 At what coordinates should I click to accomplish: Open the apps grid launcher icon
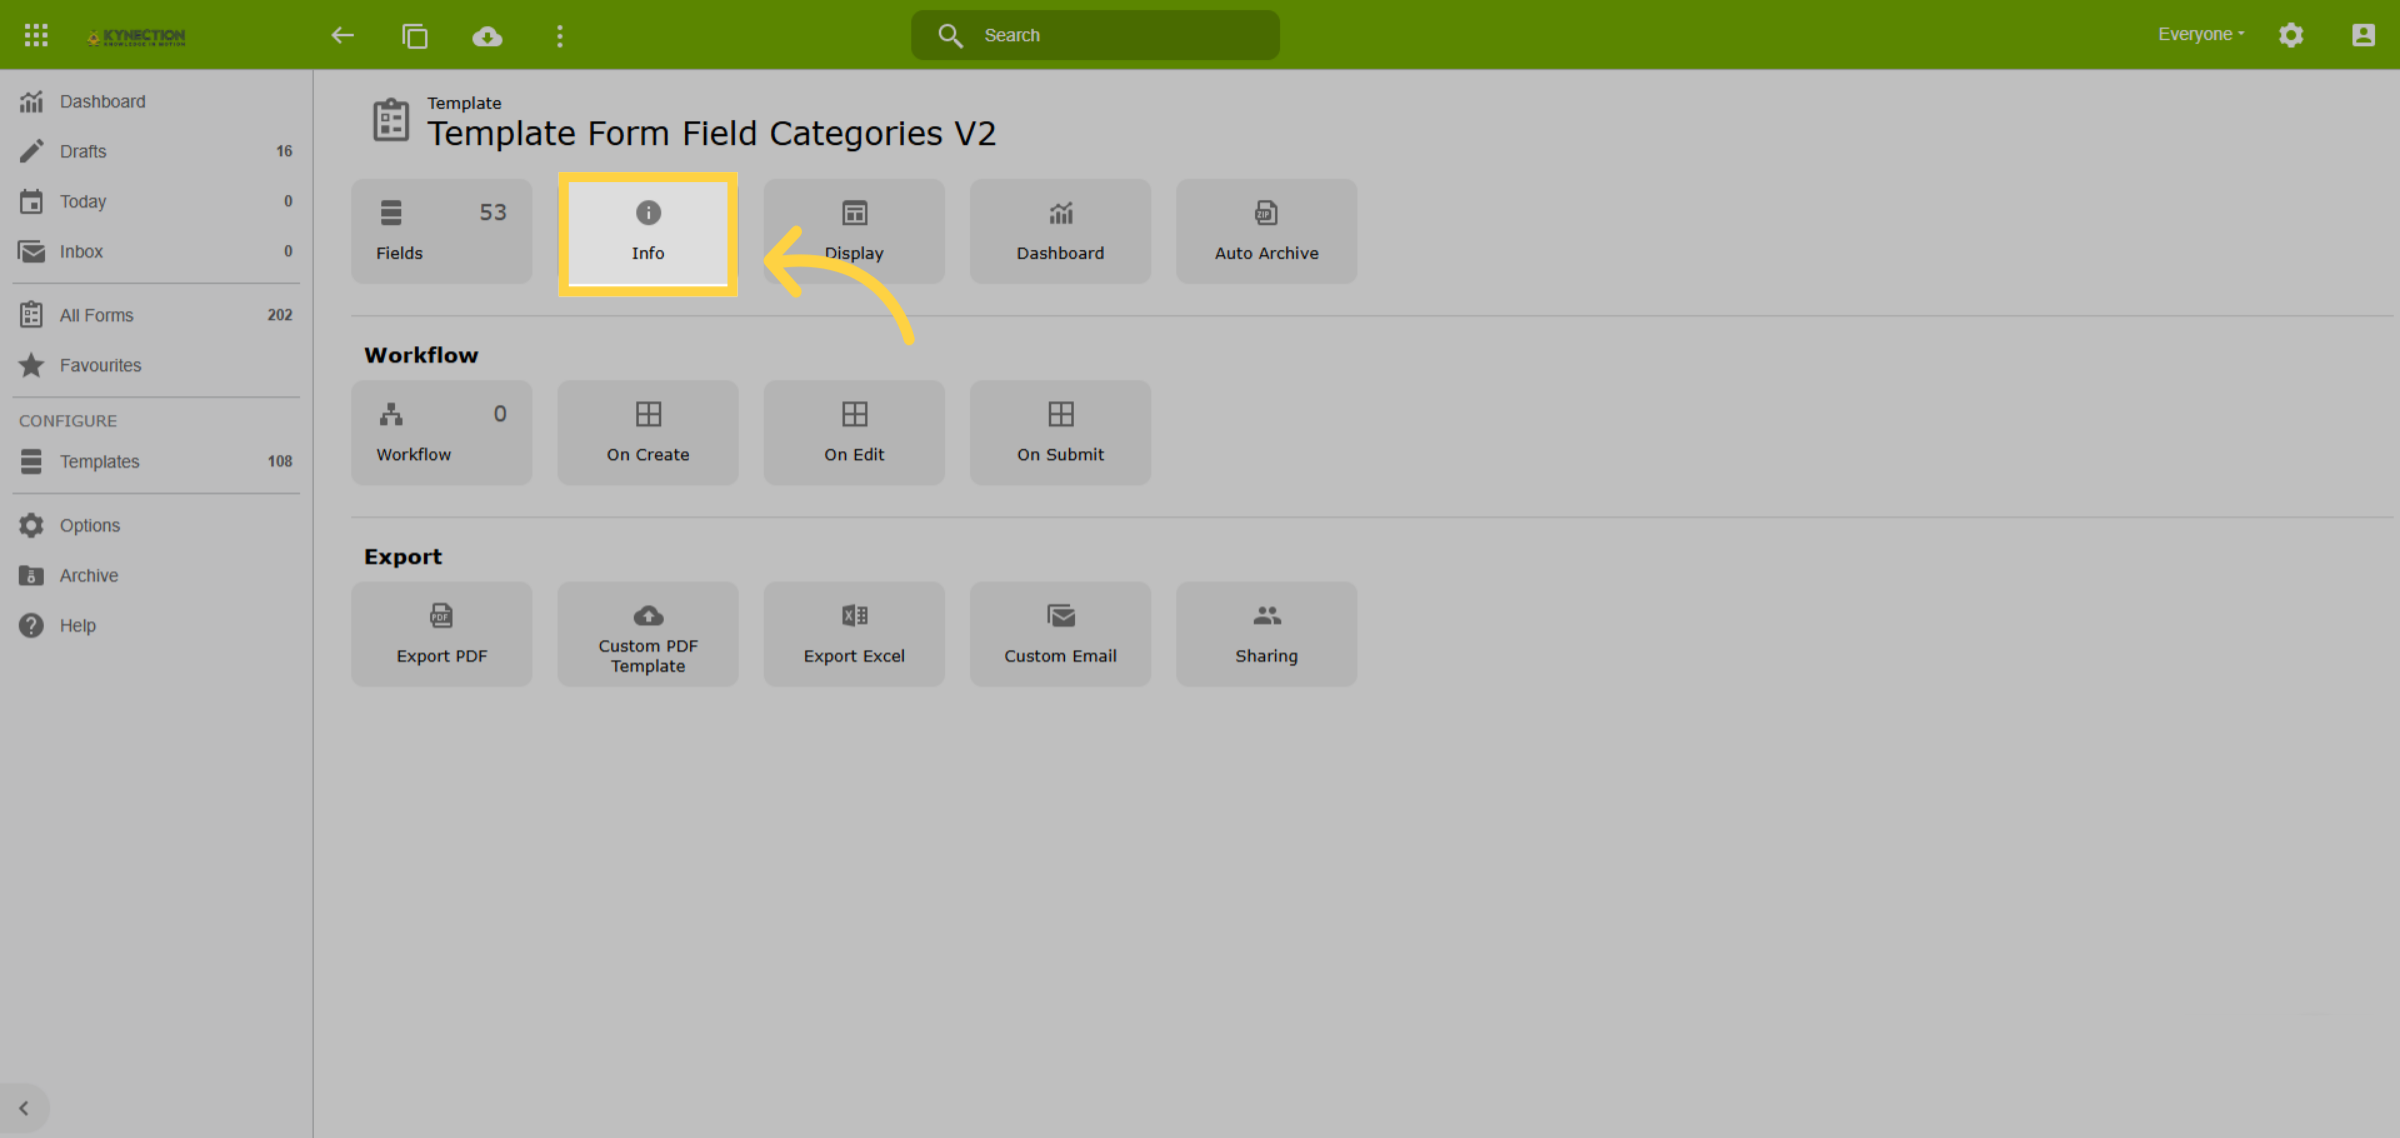[36, 36]
